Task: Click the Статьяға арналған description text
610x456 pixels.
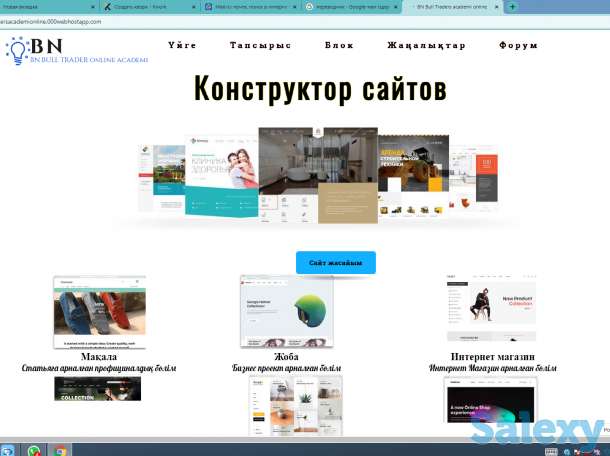Action: pyautogui.click(x=99, y=368)
